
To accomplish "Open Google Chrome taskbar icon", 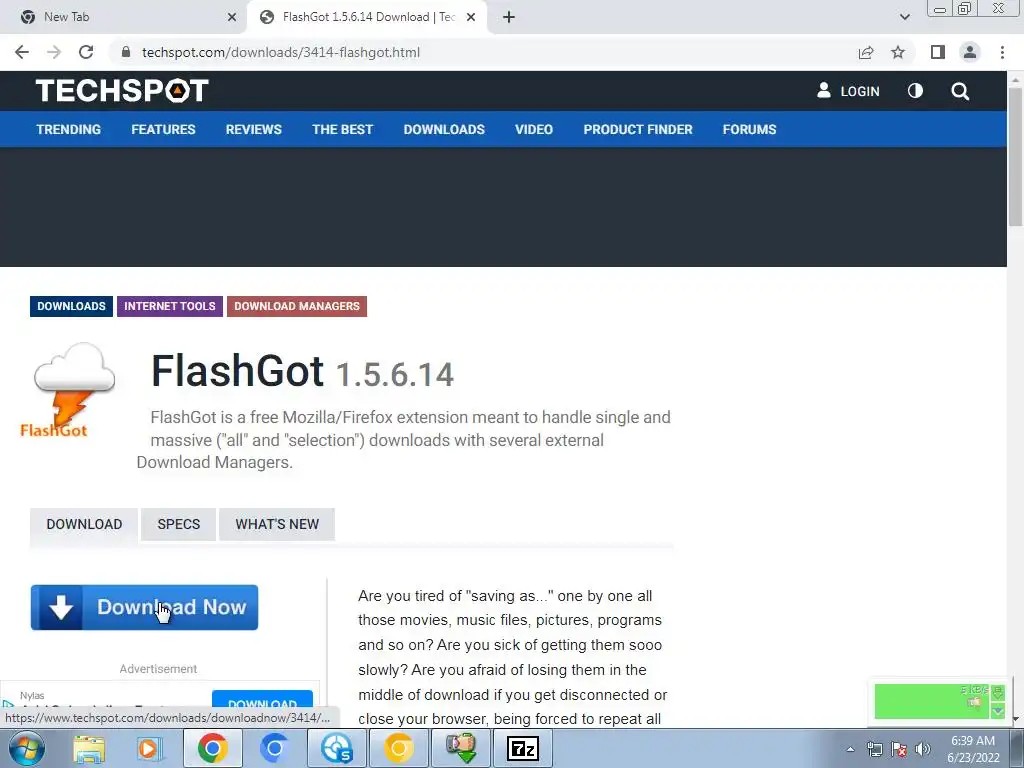I will tap(212, 748).
